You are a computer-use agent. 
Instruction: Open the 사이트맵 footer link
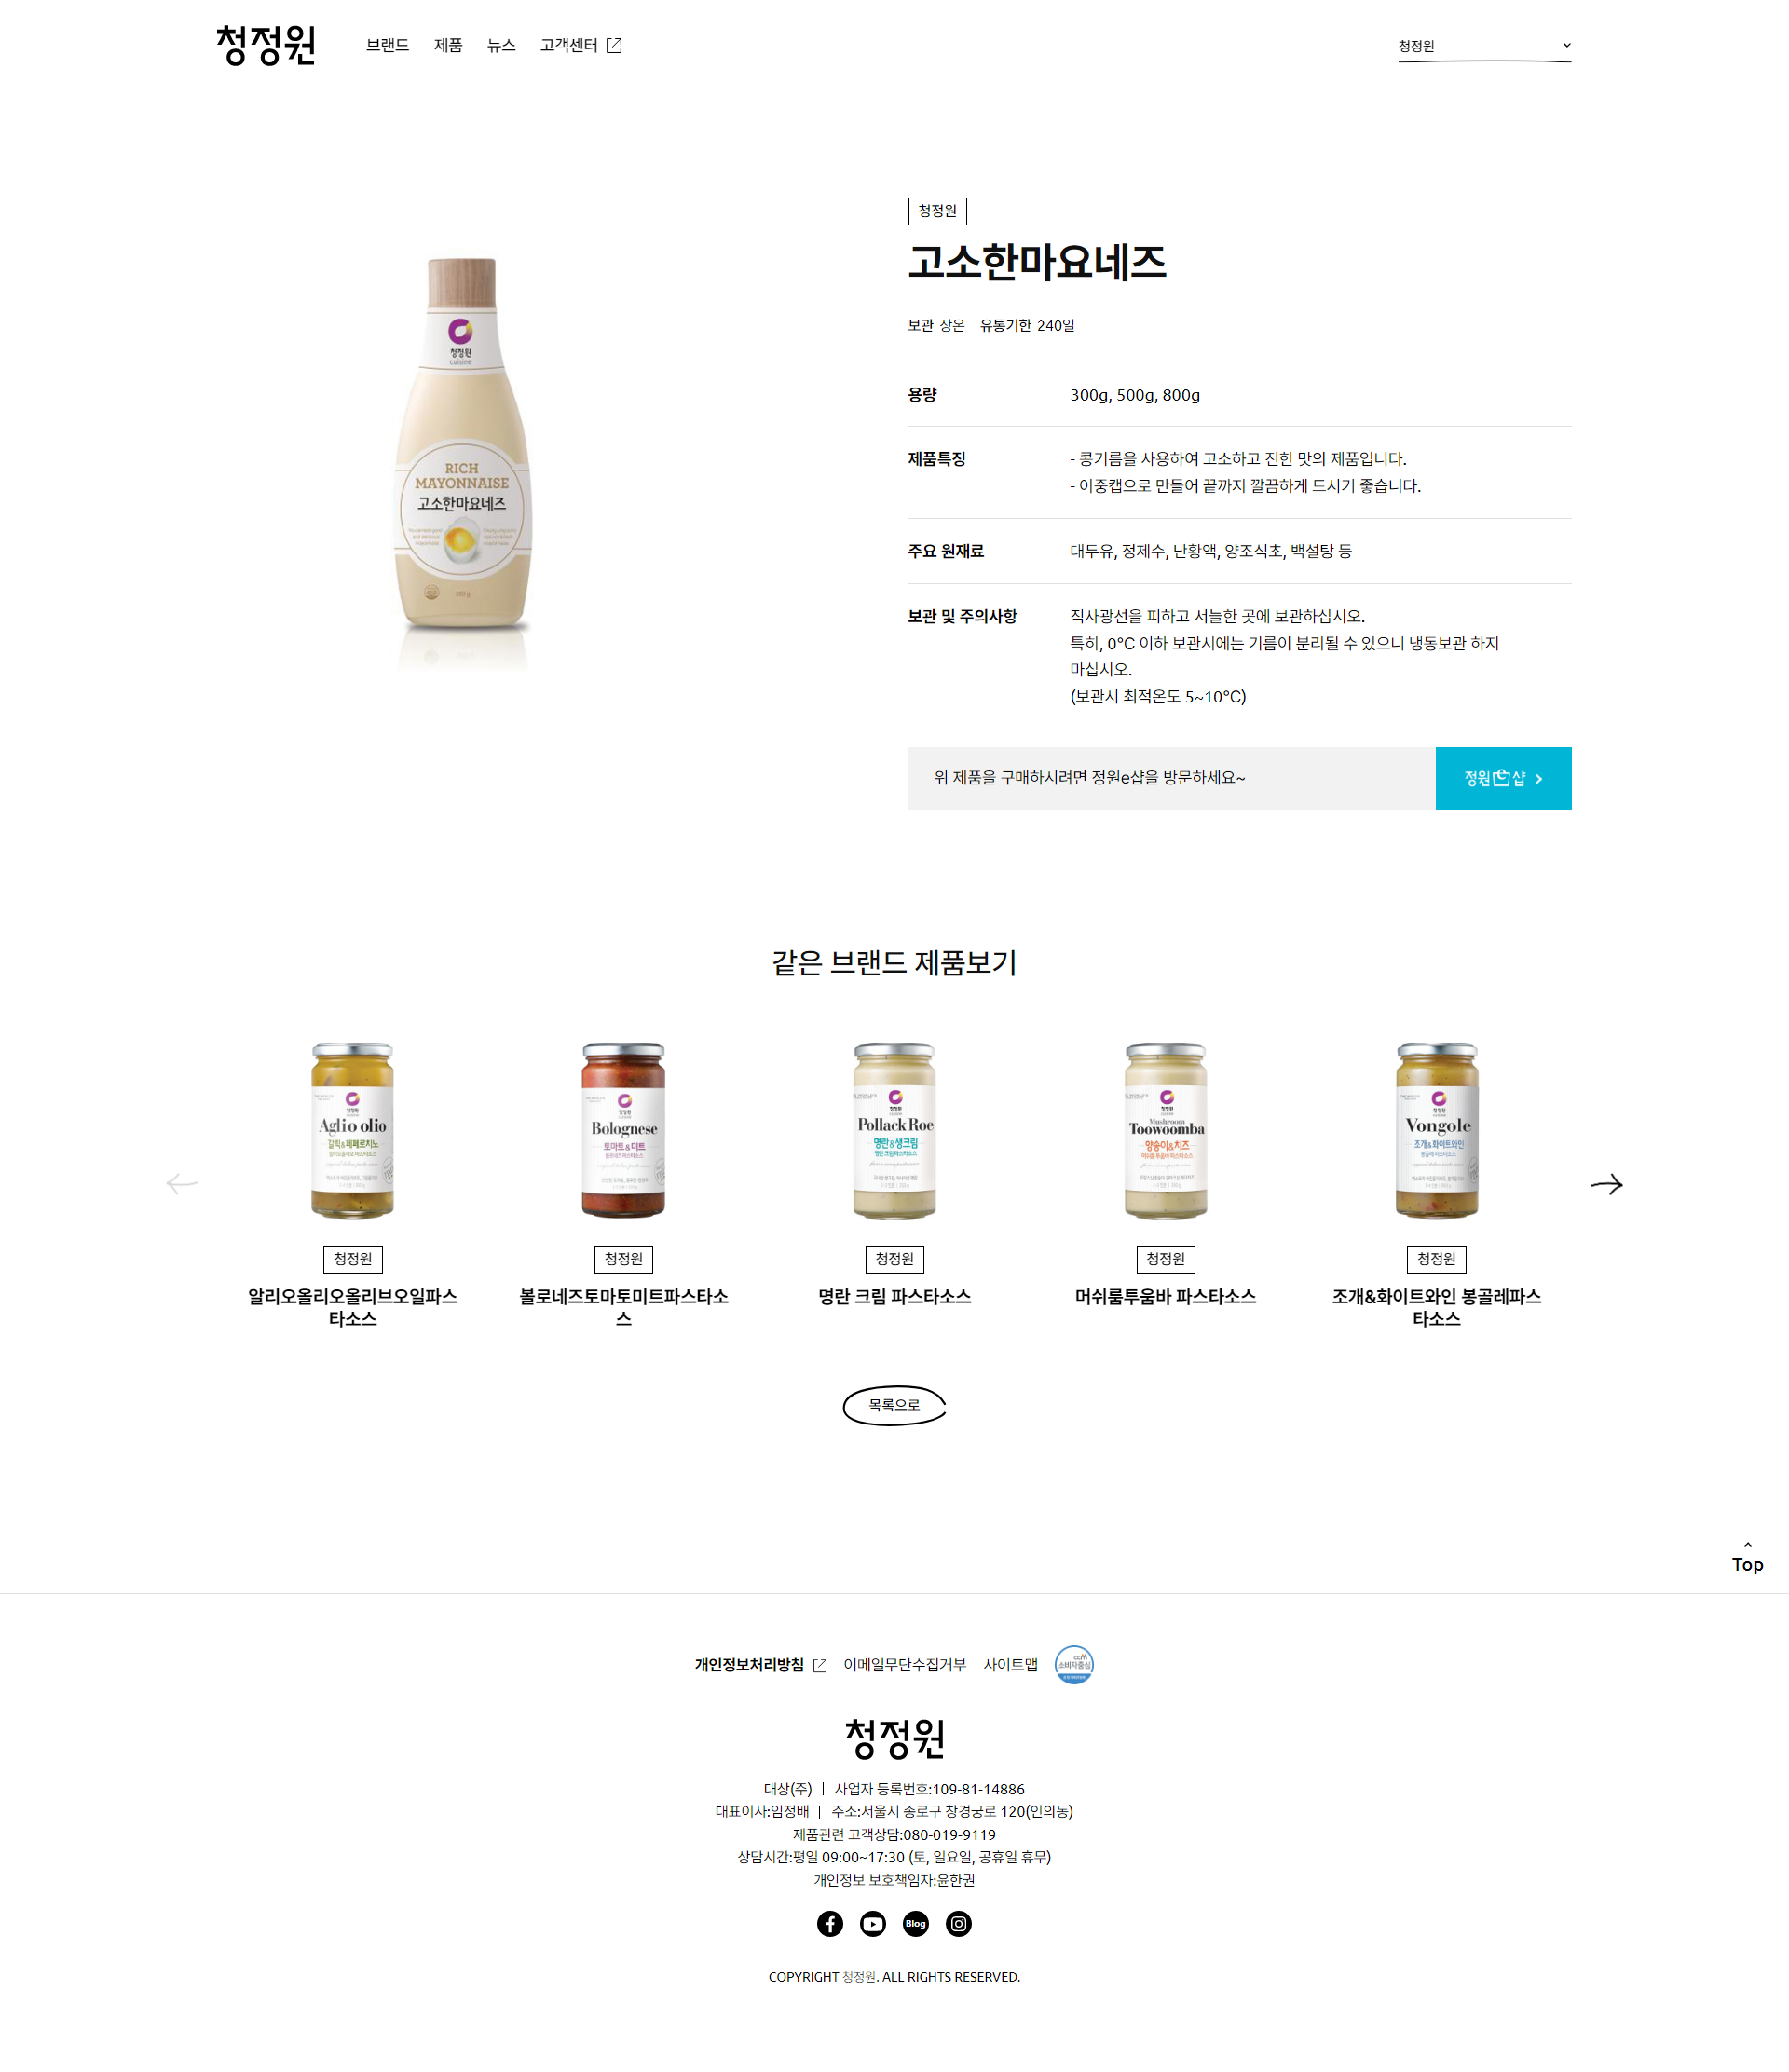coord(1010,1665)
